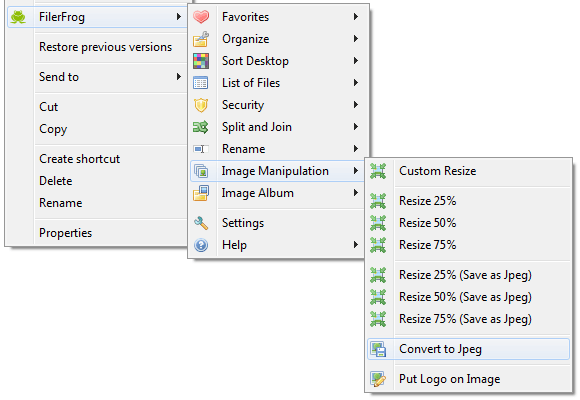
Task: Expand the Send to submenu arrow
Action: (x=179, y=77)
